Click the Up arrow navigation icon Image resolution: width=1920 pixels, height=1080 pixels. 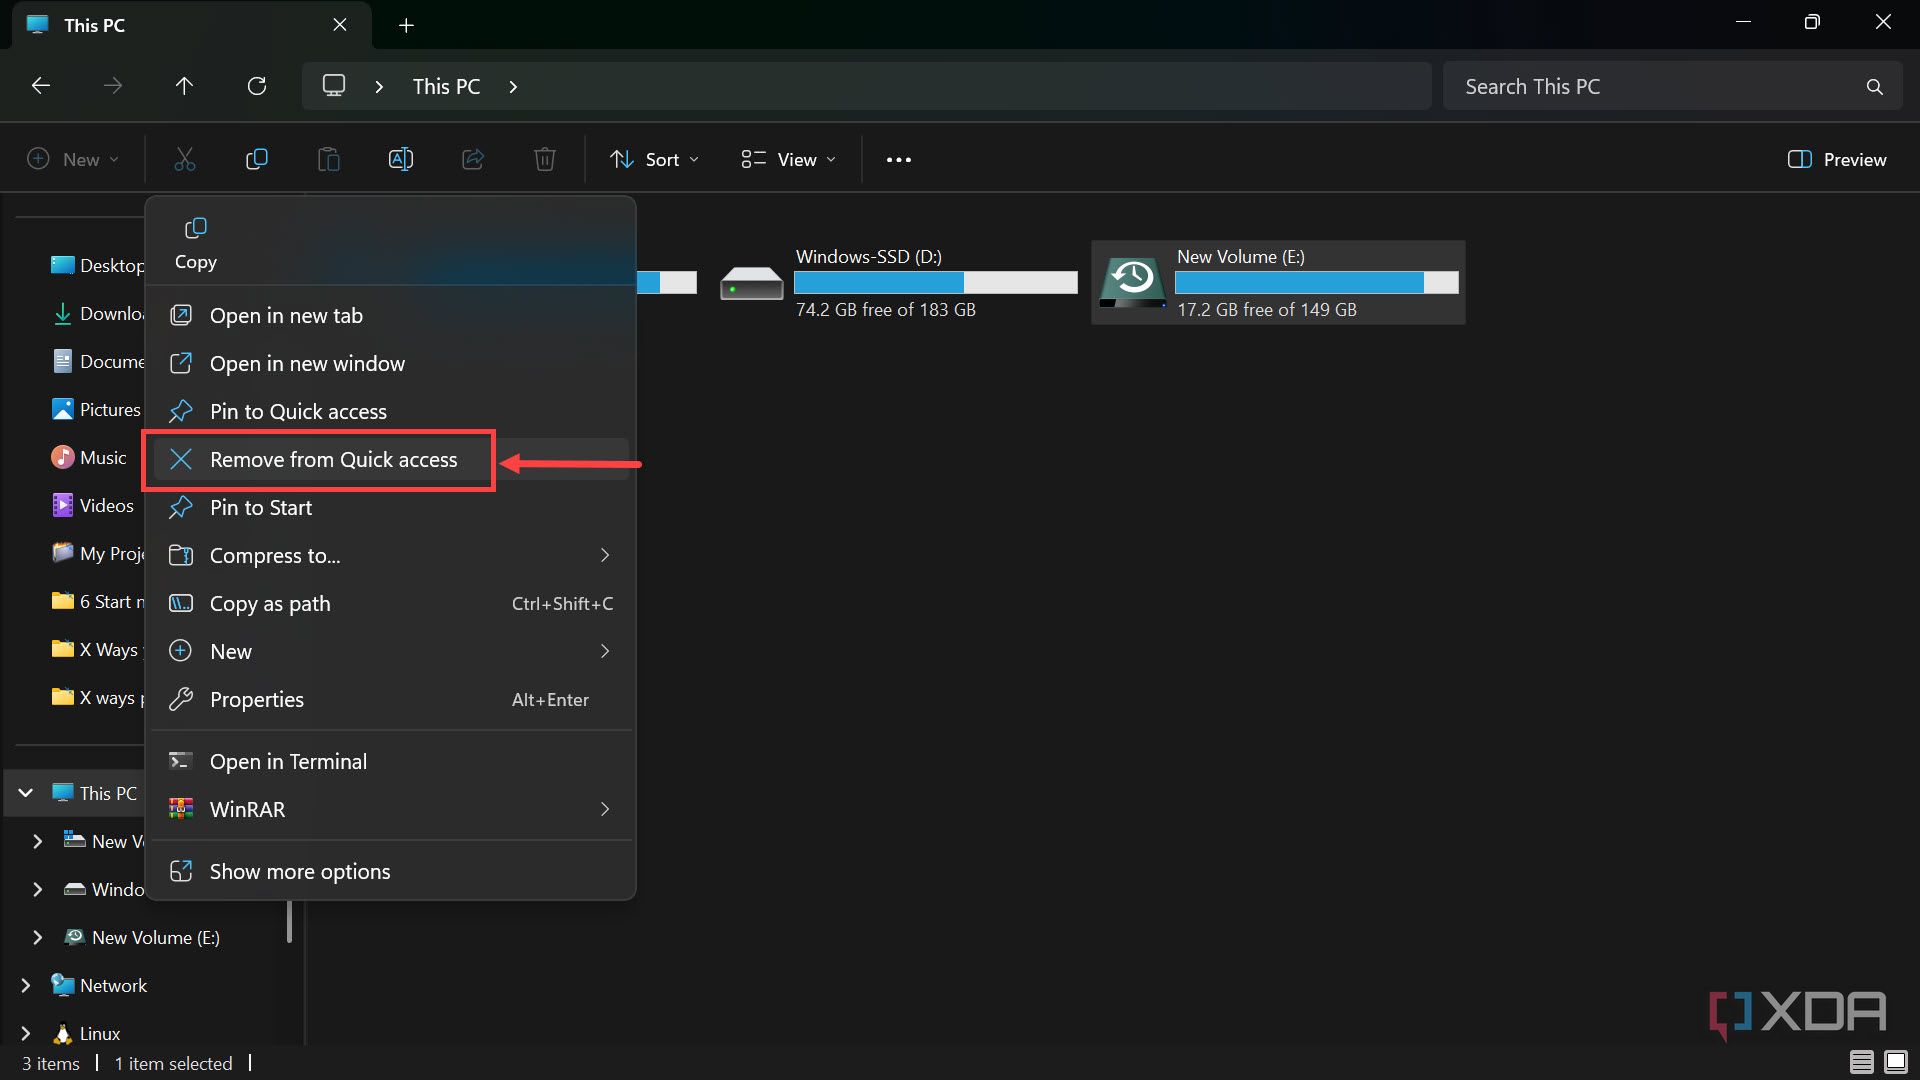(x=184, y=86)
